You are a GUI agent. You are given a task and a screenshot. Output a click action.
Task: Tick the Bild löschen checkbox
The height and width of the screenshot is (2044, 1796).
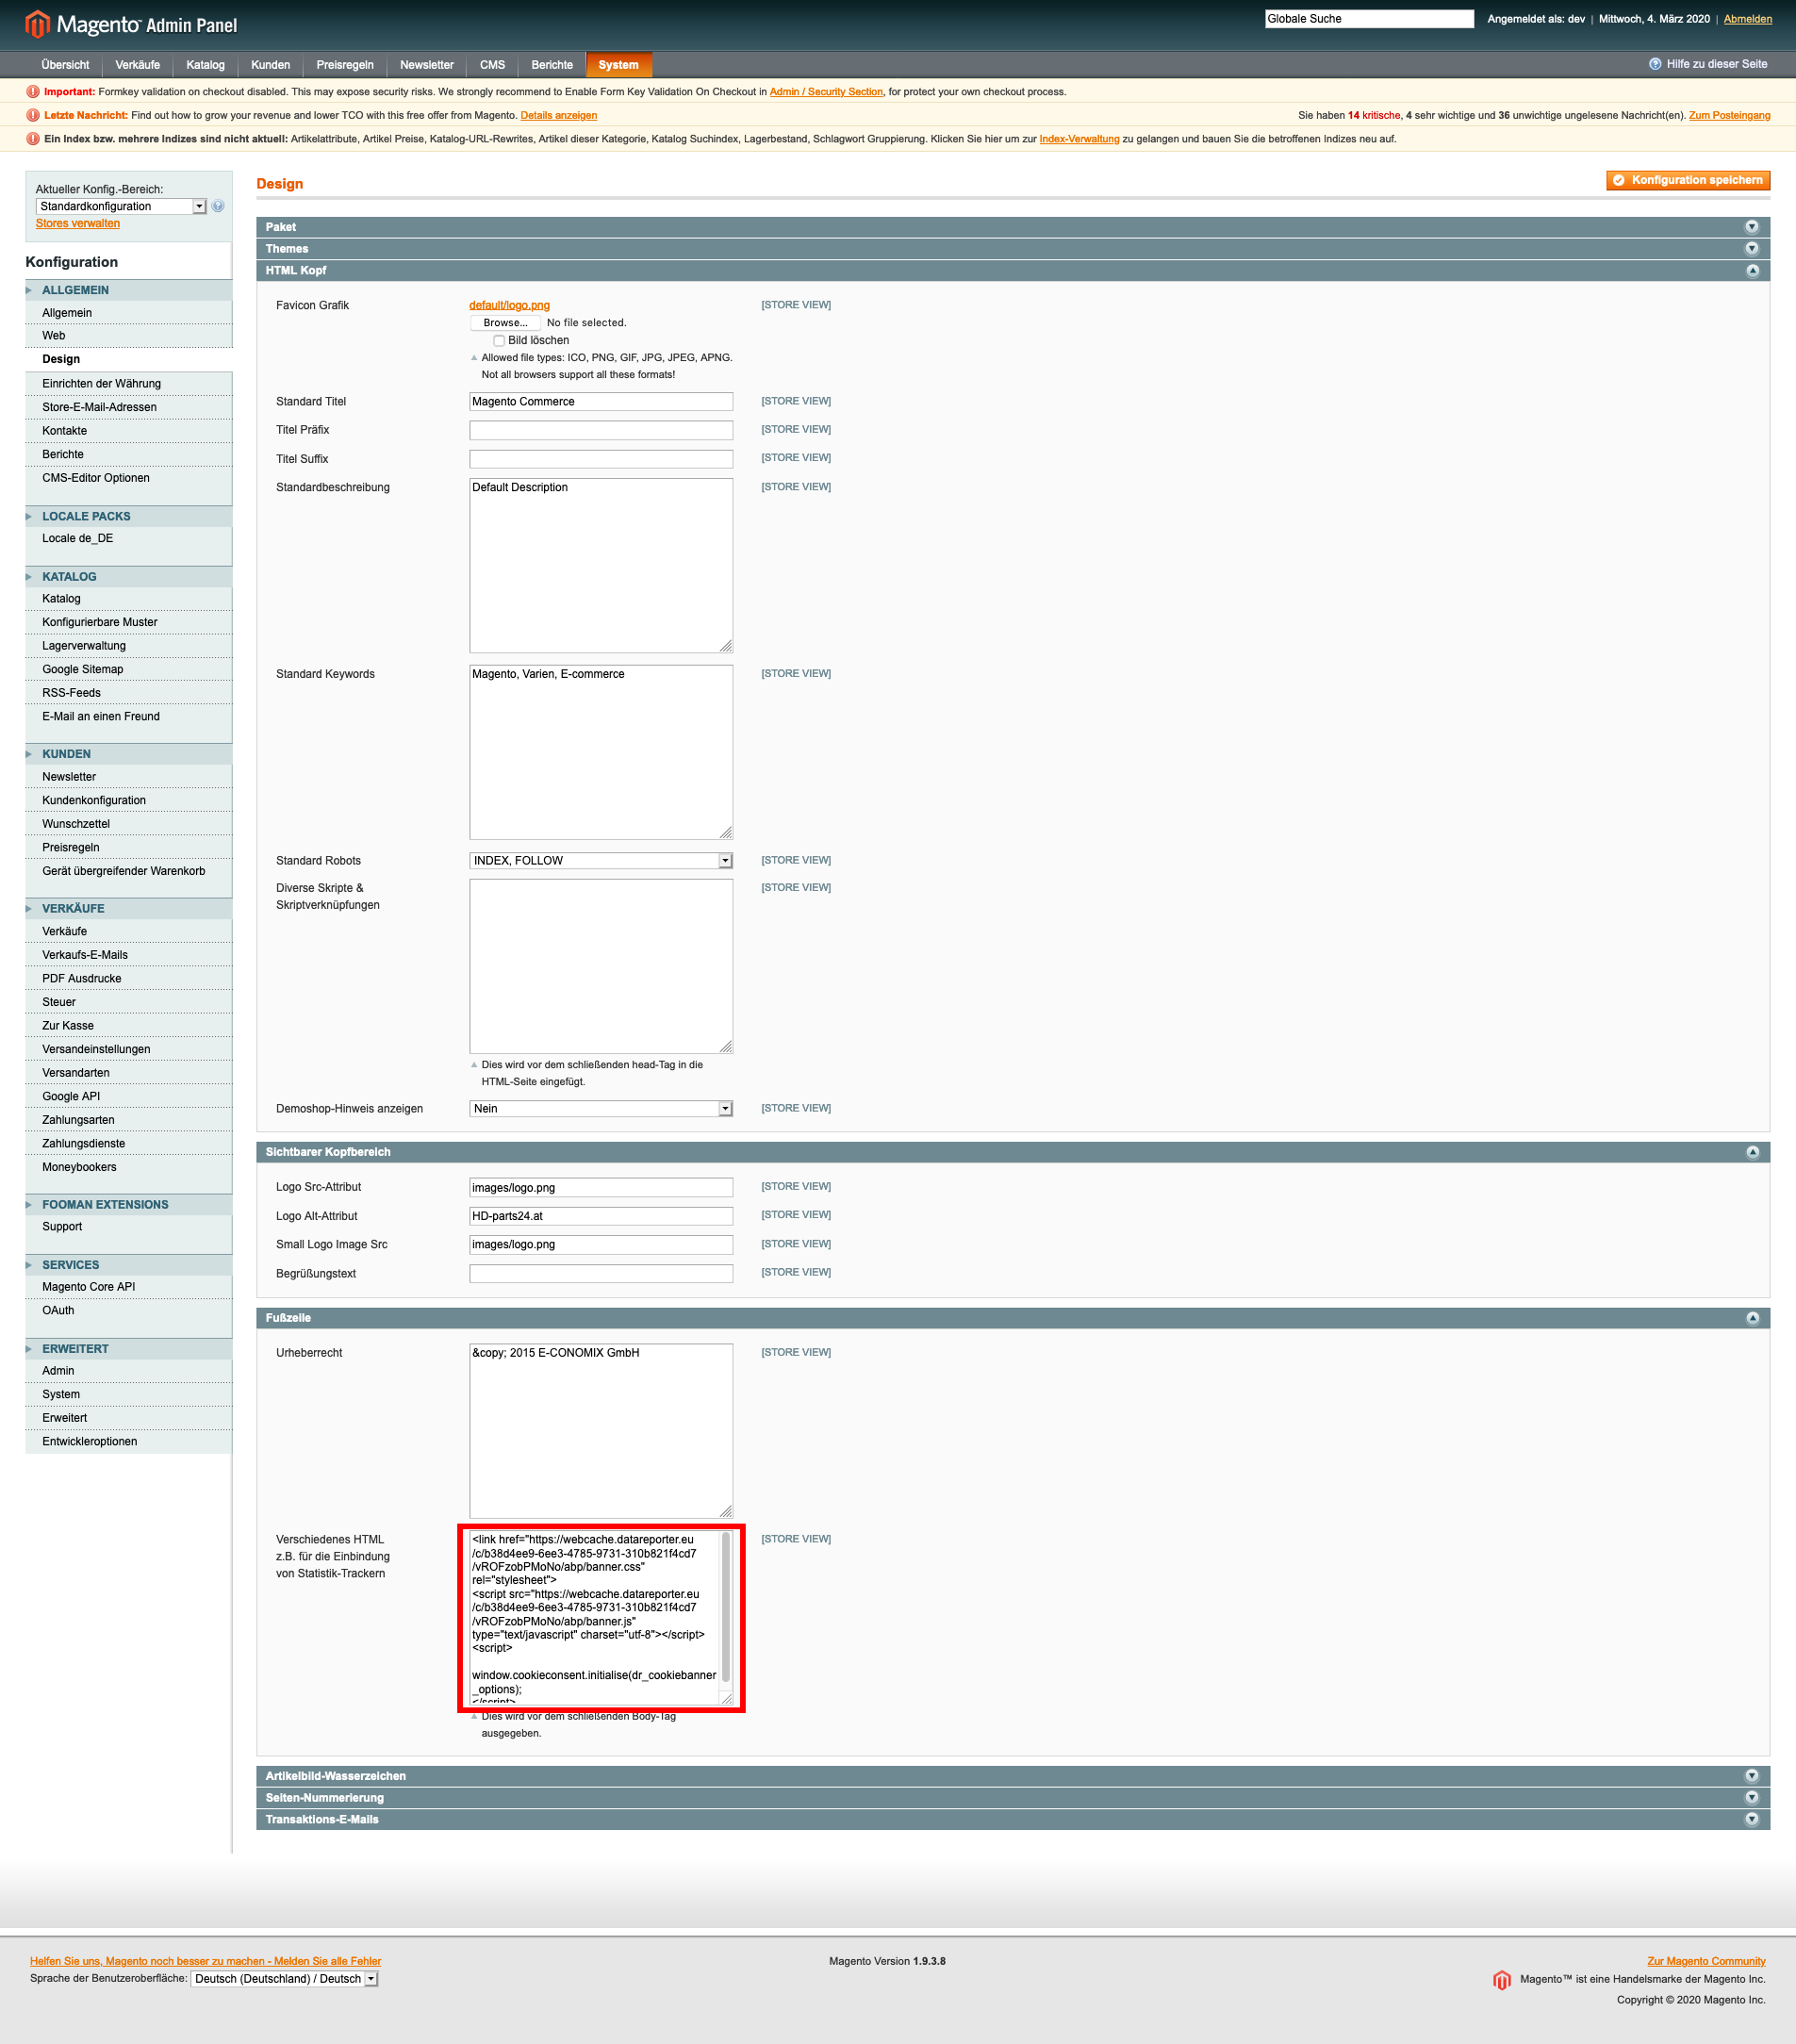tap(499, 340)
